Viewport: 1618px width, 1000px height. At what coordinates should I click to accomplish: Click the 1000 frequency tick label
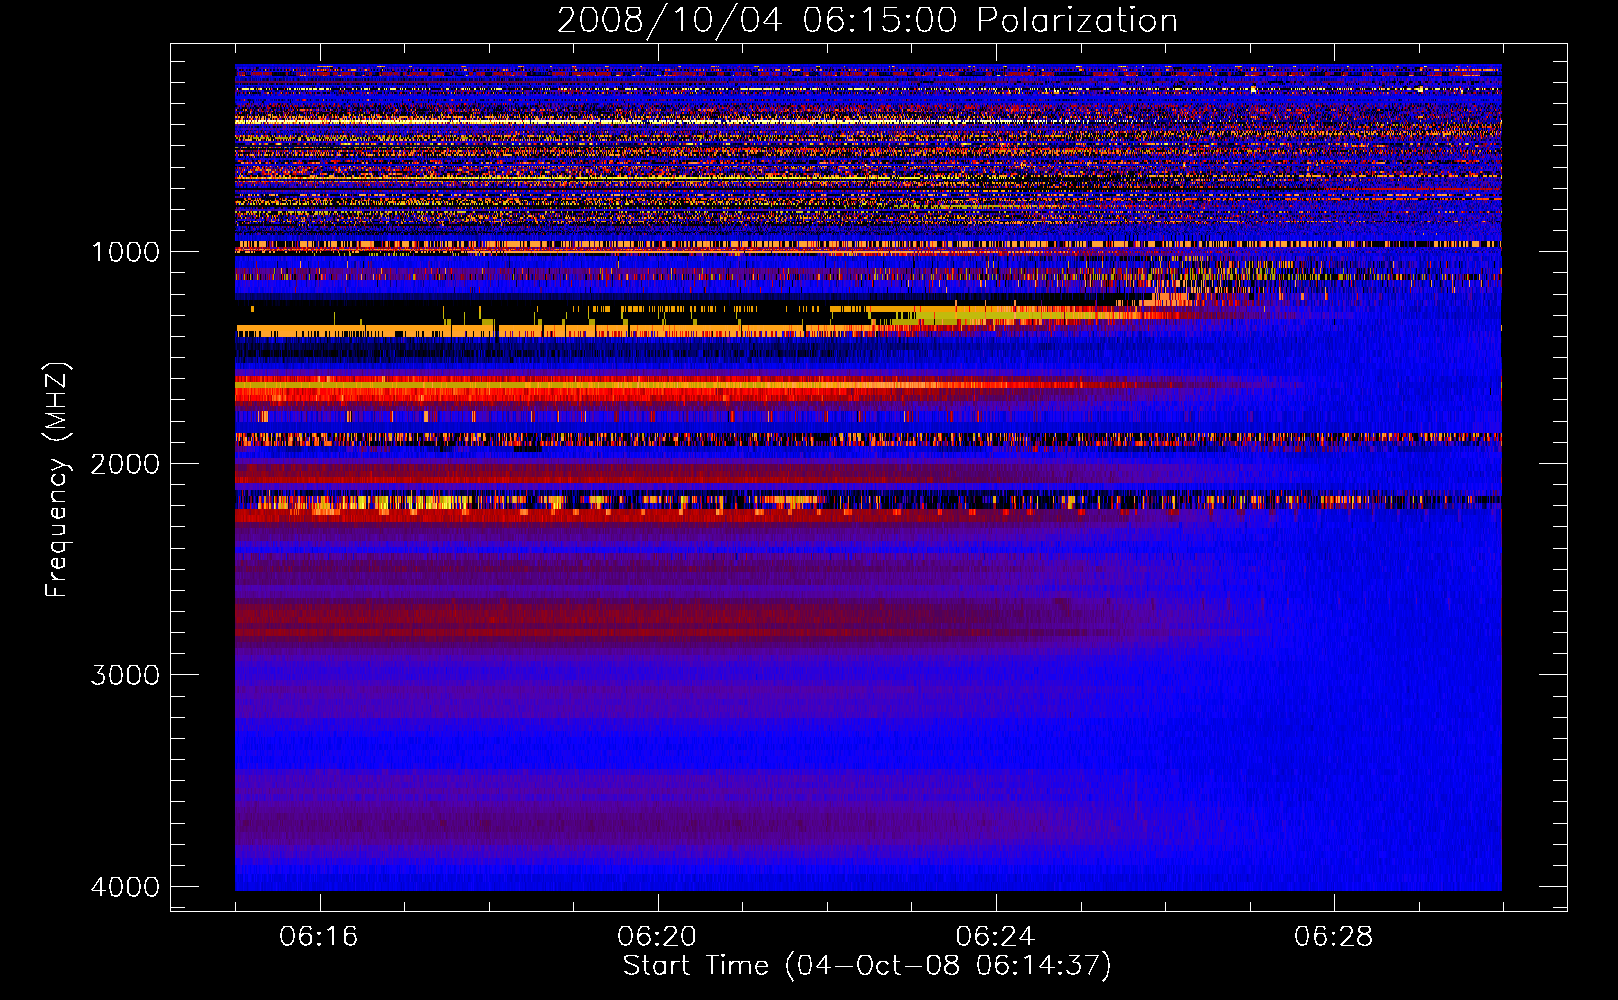pyautogui.click(x=125, y=252)
